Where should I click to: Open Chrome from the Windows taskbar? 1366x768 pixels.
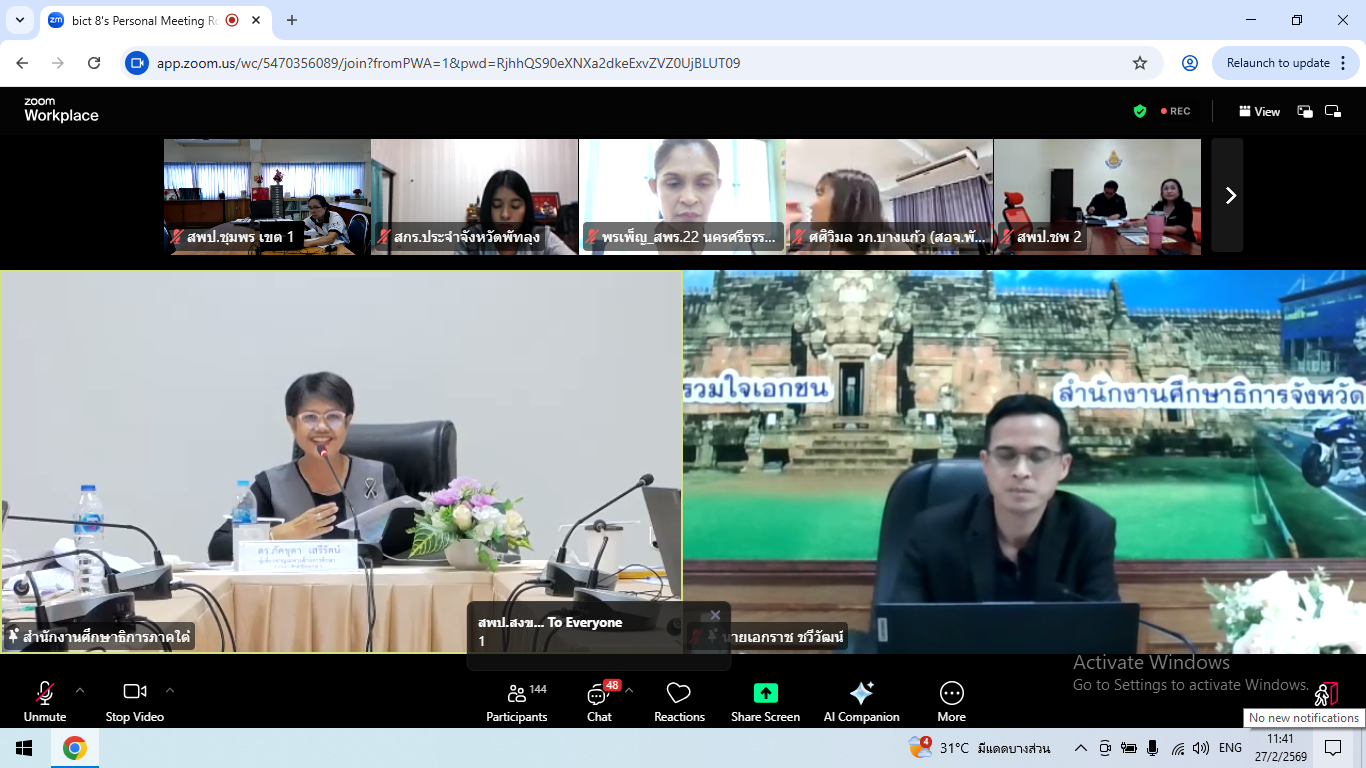point(74,748)
